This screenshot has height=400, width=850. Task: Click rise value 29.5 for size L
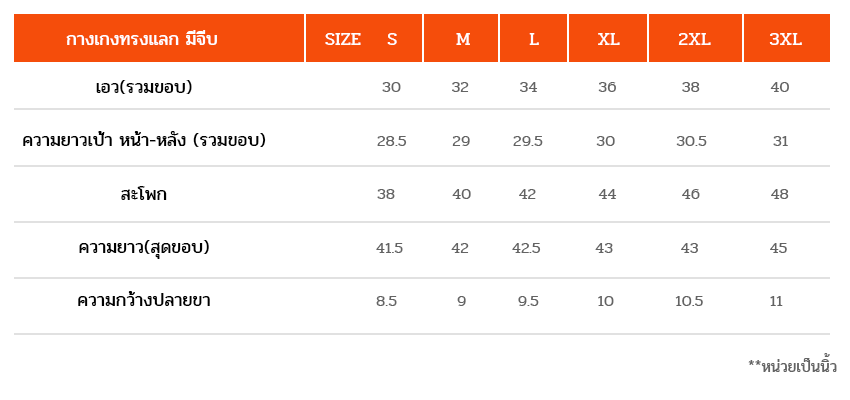click(x=528, y=141)
